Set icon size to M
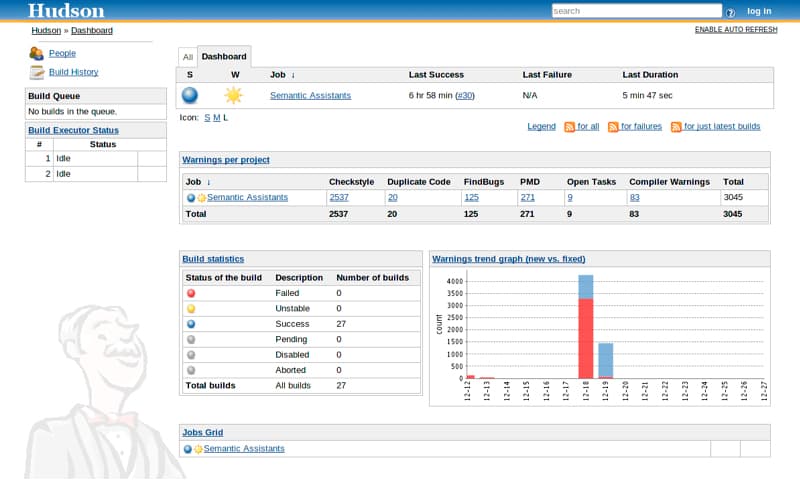Screen dimensions: 800x480 [x=217, y=118]
